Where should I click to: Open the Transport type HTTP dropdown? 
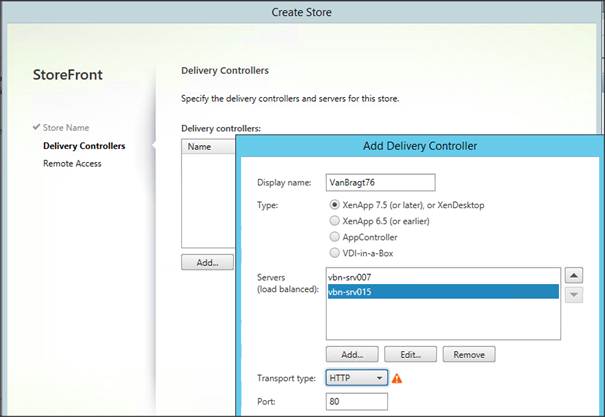[x=357, y=378]
